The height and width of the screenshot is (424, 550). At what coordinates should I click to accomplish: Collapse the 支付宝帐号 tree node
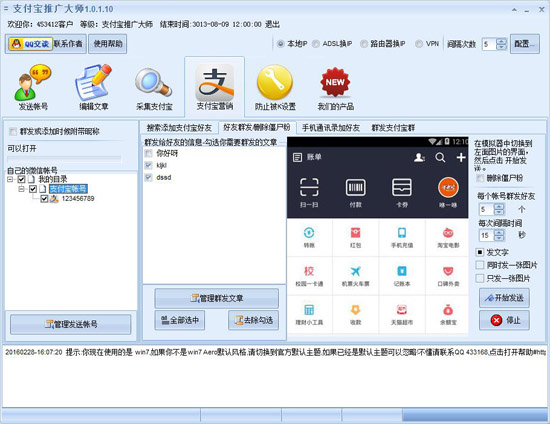21,189
